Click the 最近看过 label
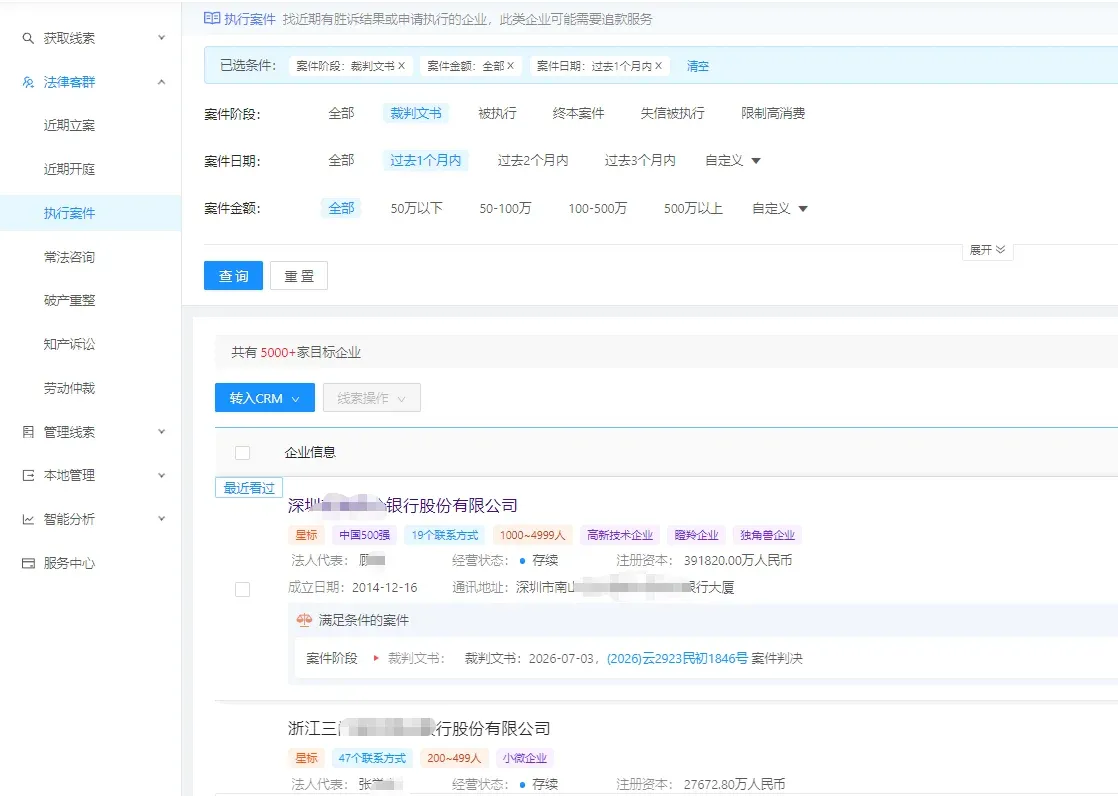Image resolution: width=1118 pixels, height=796 pixels. coord(249,488)
